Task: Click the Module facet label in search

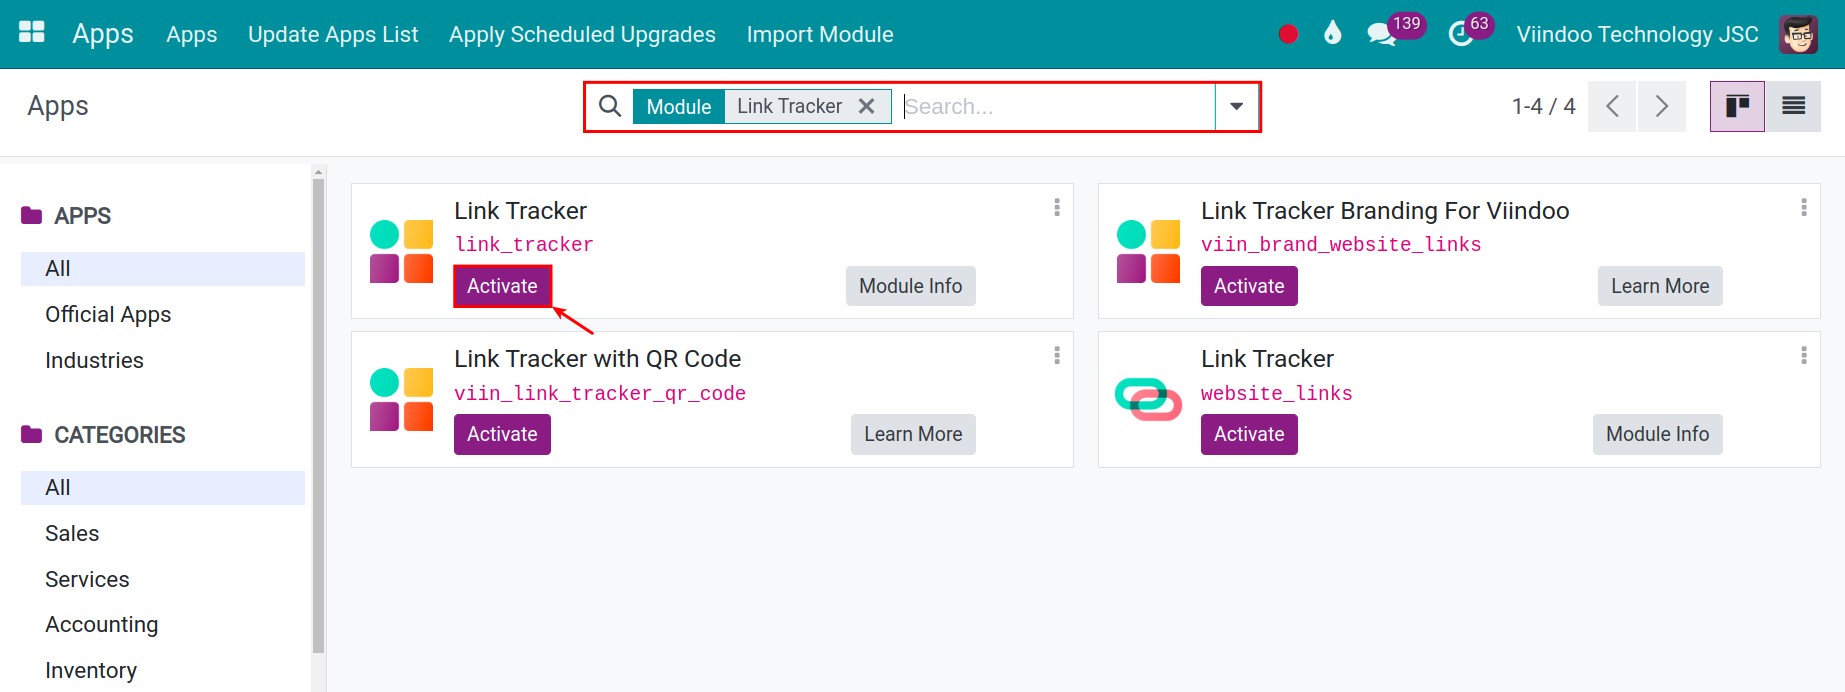Action: tap(679, 106)
